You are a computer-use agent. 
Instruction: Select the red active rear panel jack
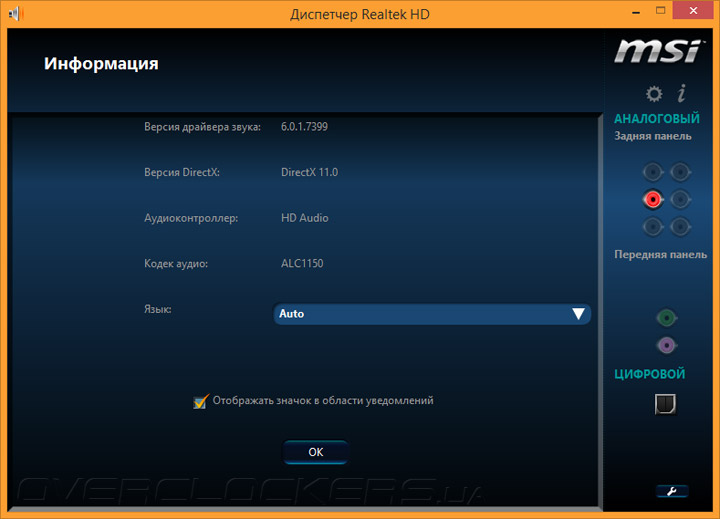pyautogui.click(x=652, y=199)
